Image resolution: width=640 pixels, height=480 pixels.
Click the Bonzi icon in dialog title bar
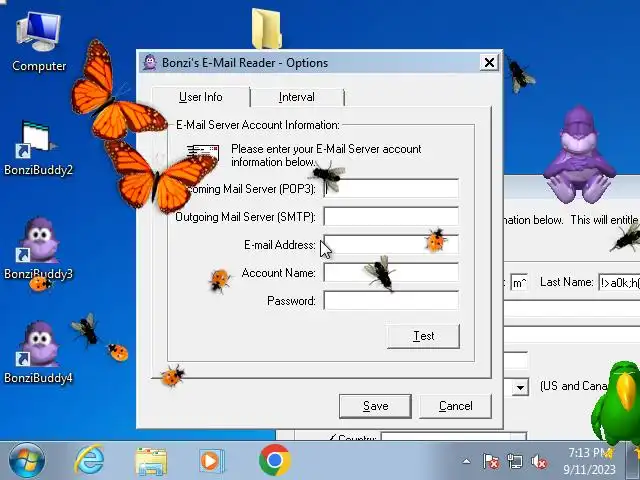150,62
